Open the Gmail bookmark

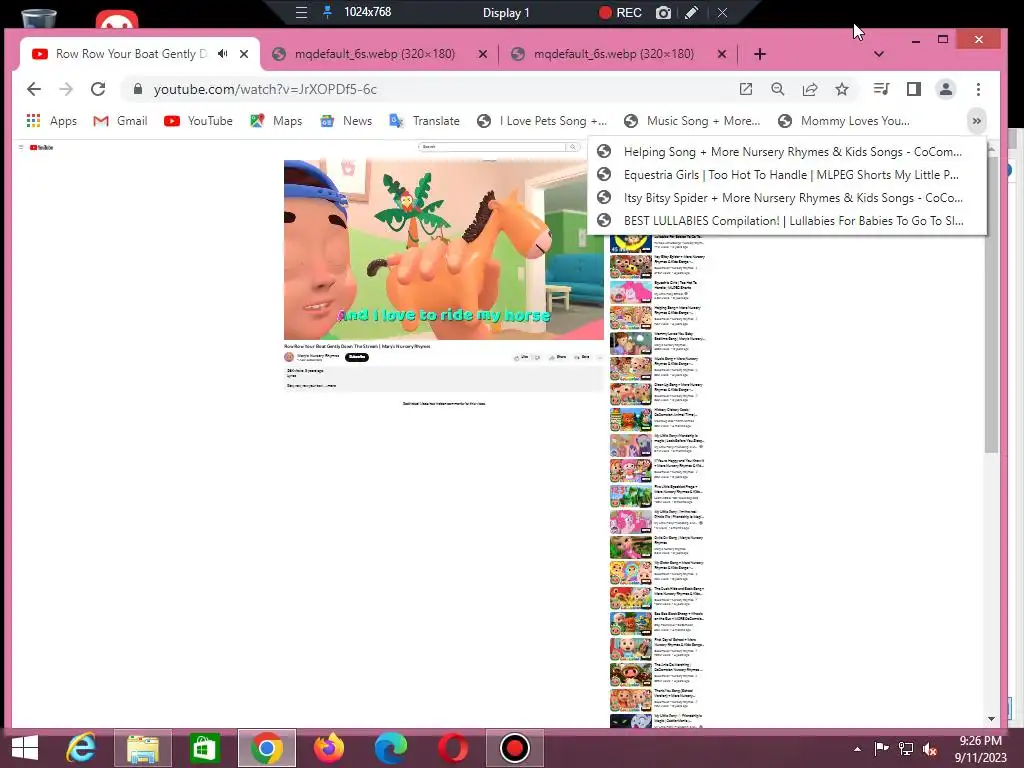[120, 121]
